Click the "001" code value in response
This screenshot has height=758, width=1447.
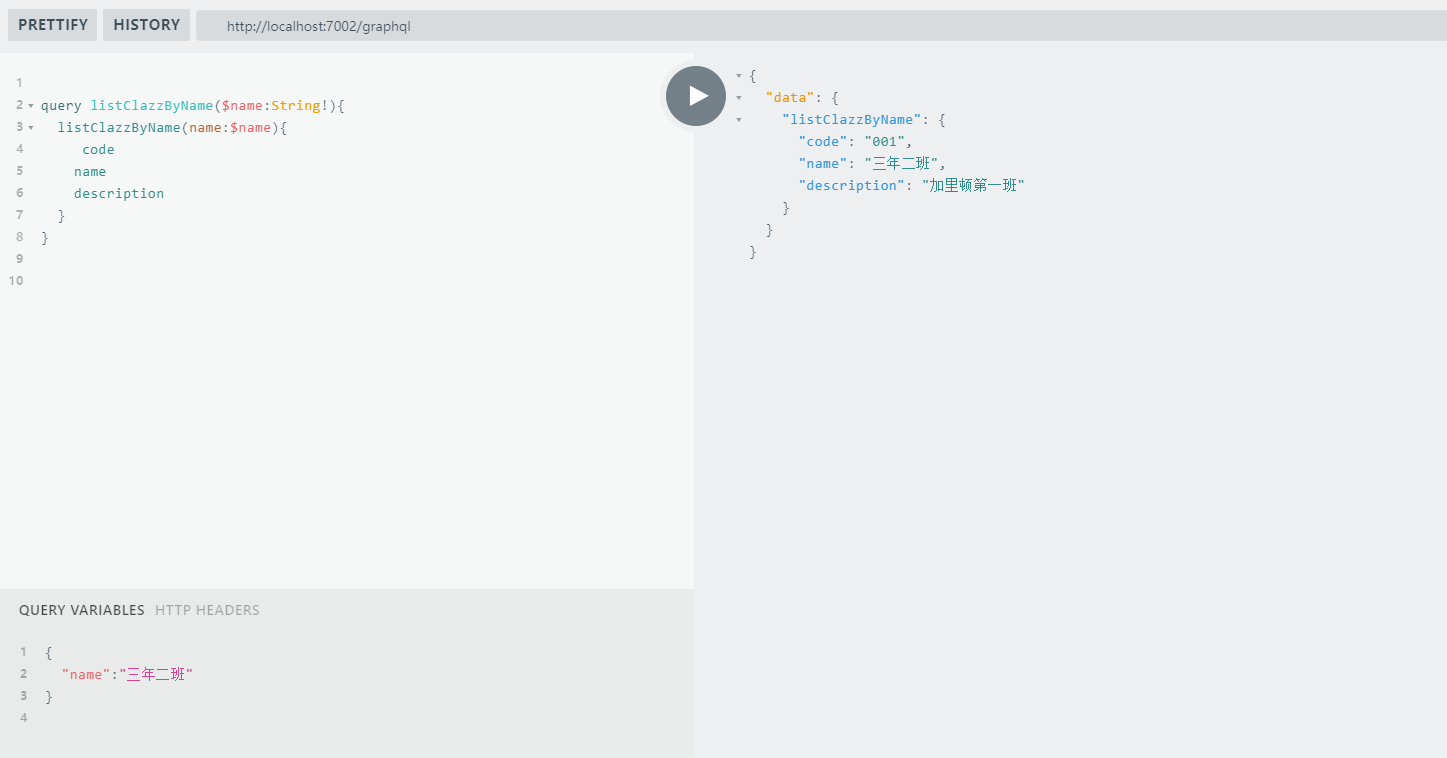click(x=885, y=141)
